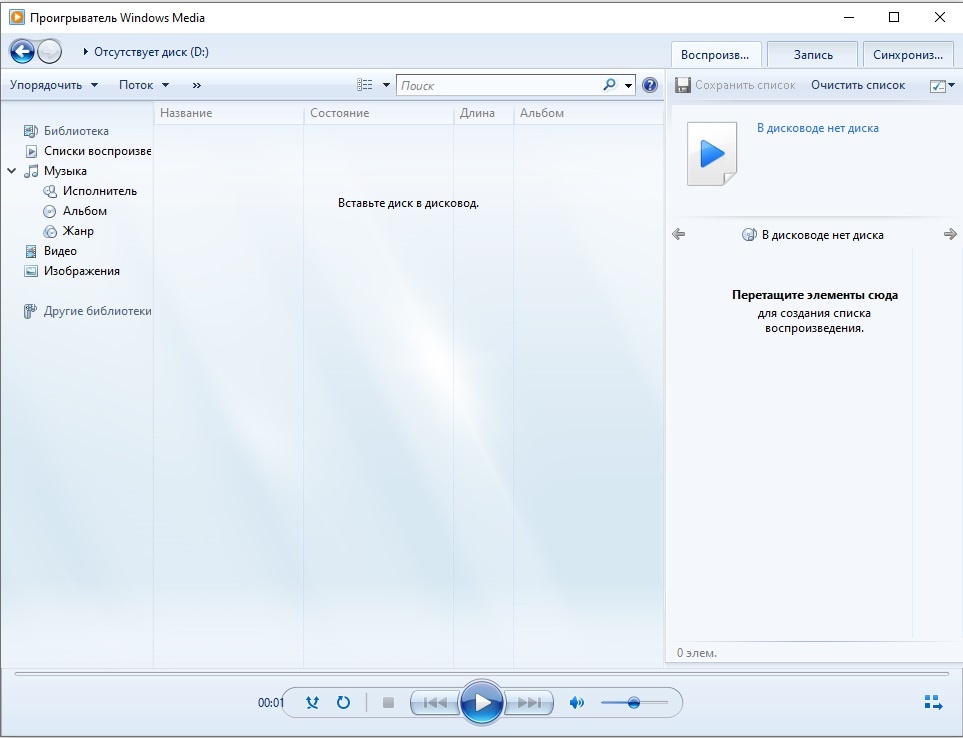The width and height of the screenshot is (963, 738).
Task: Skip to the previous track
Action: pyautogui.click(x=435, y=702)
